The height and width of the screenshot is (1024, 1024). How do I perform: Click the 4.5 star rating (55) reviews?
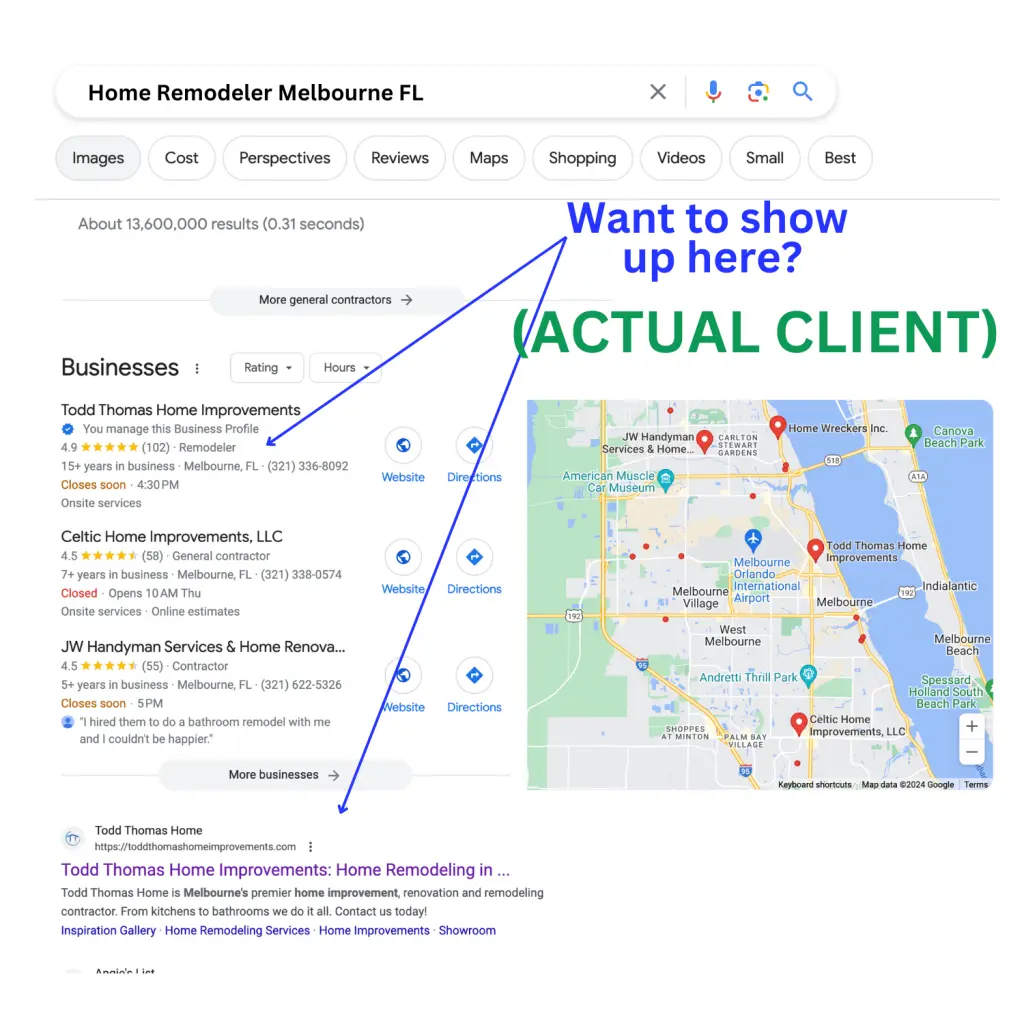pyautogui.click(x=112, y=667)
